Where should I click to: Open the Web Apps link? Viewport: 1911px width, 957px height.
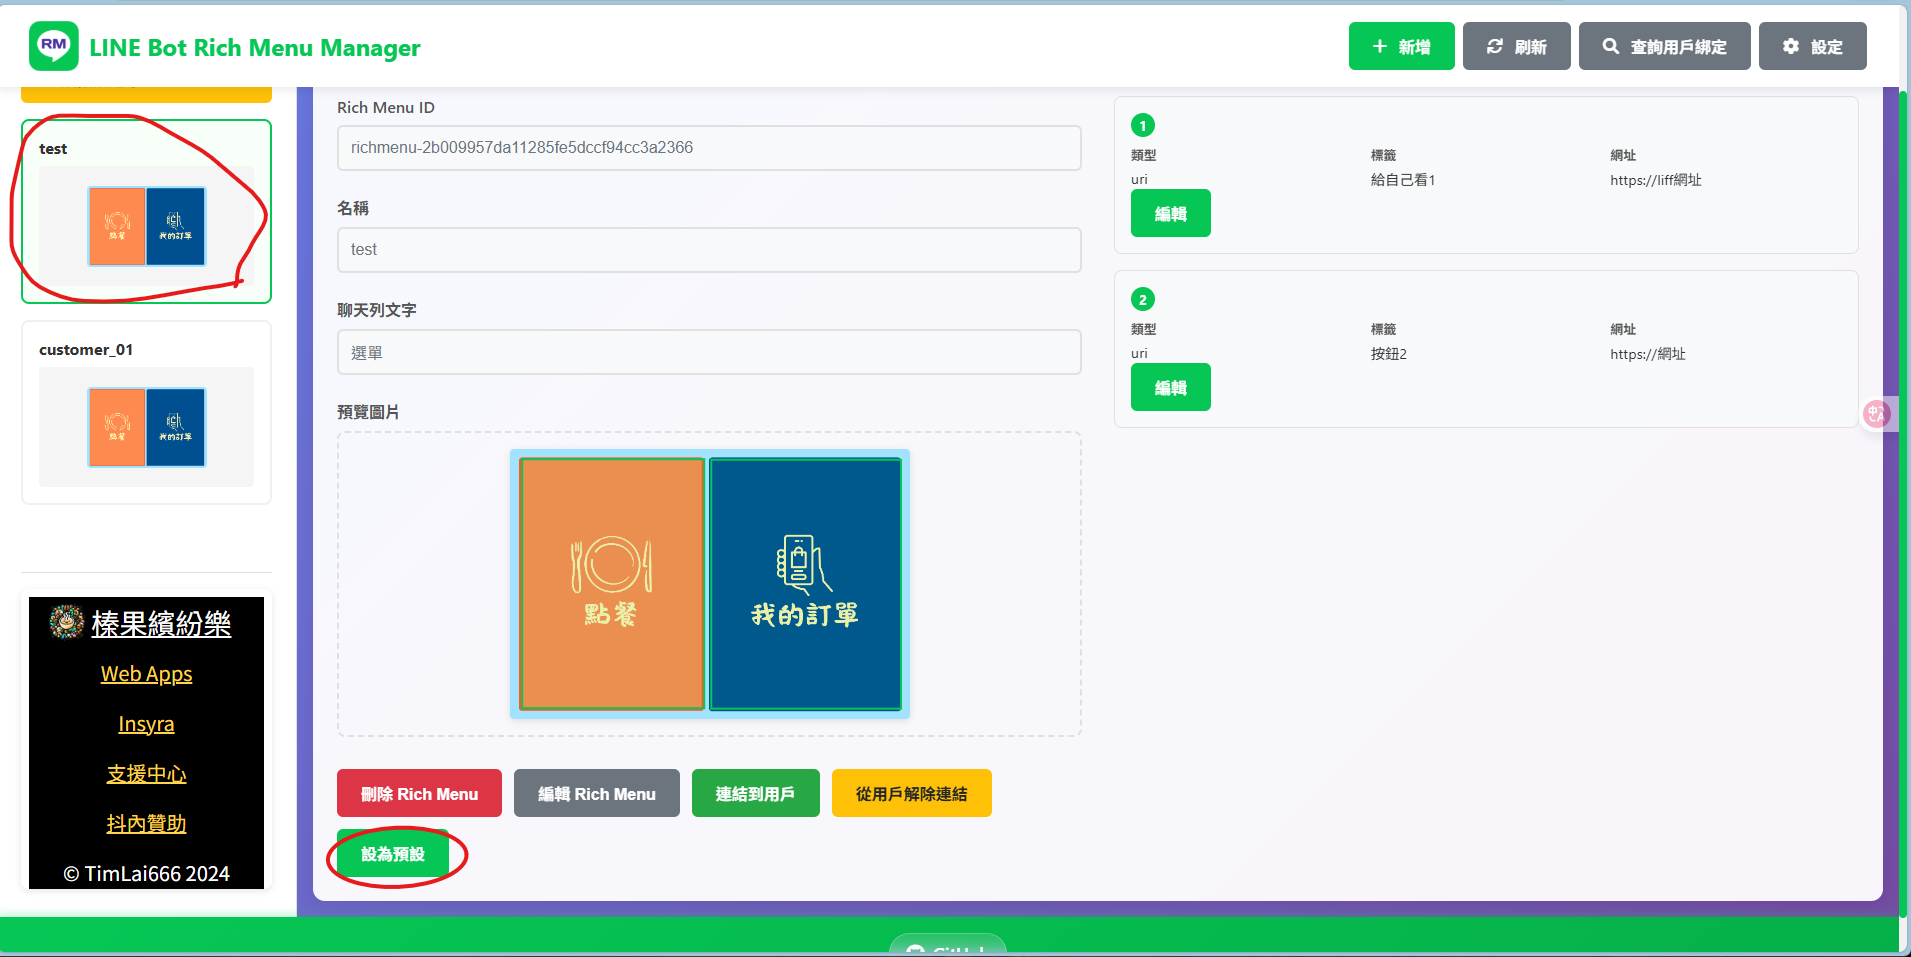(x=146, y=674)
